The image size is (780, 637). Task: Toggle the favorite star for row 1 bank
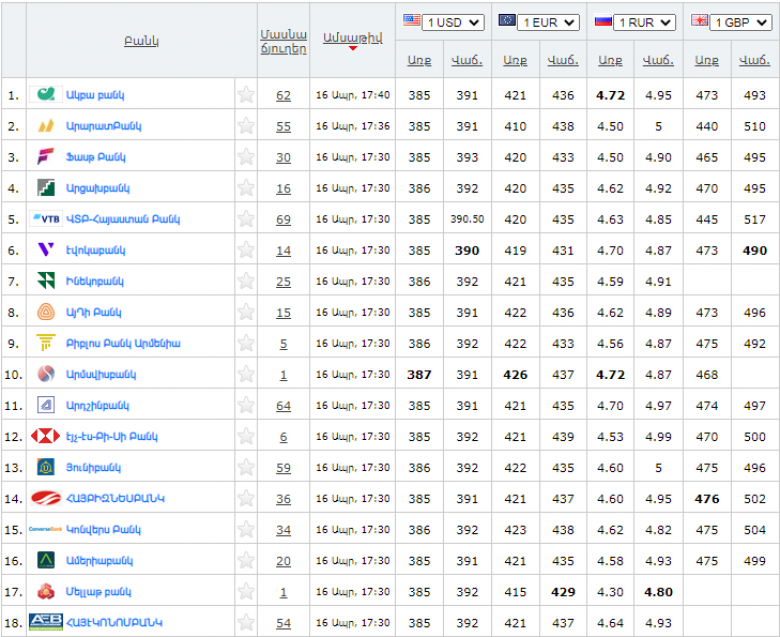tap(246, 96)
